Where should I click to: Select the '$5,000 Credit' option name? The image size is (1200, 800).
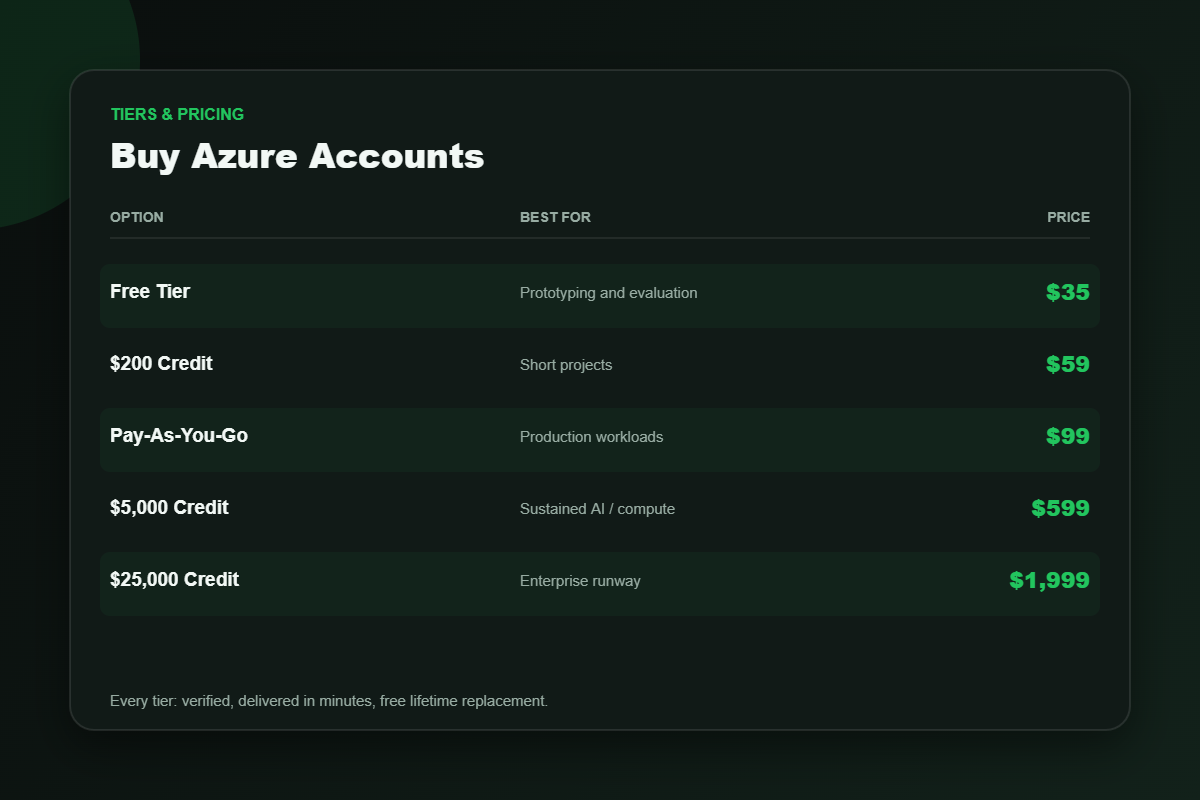[169, 508]
